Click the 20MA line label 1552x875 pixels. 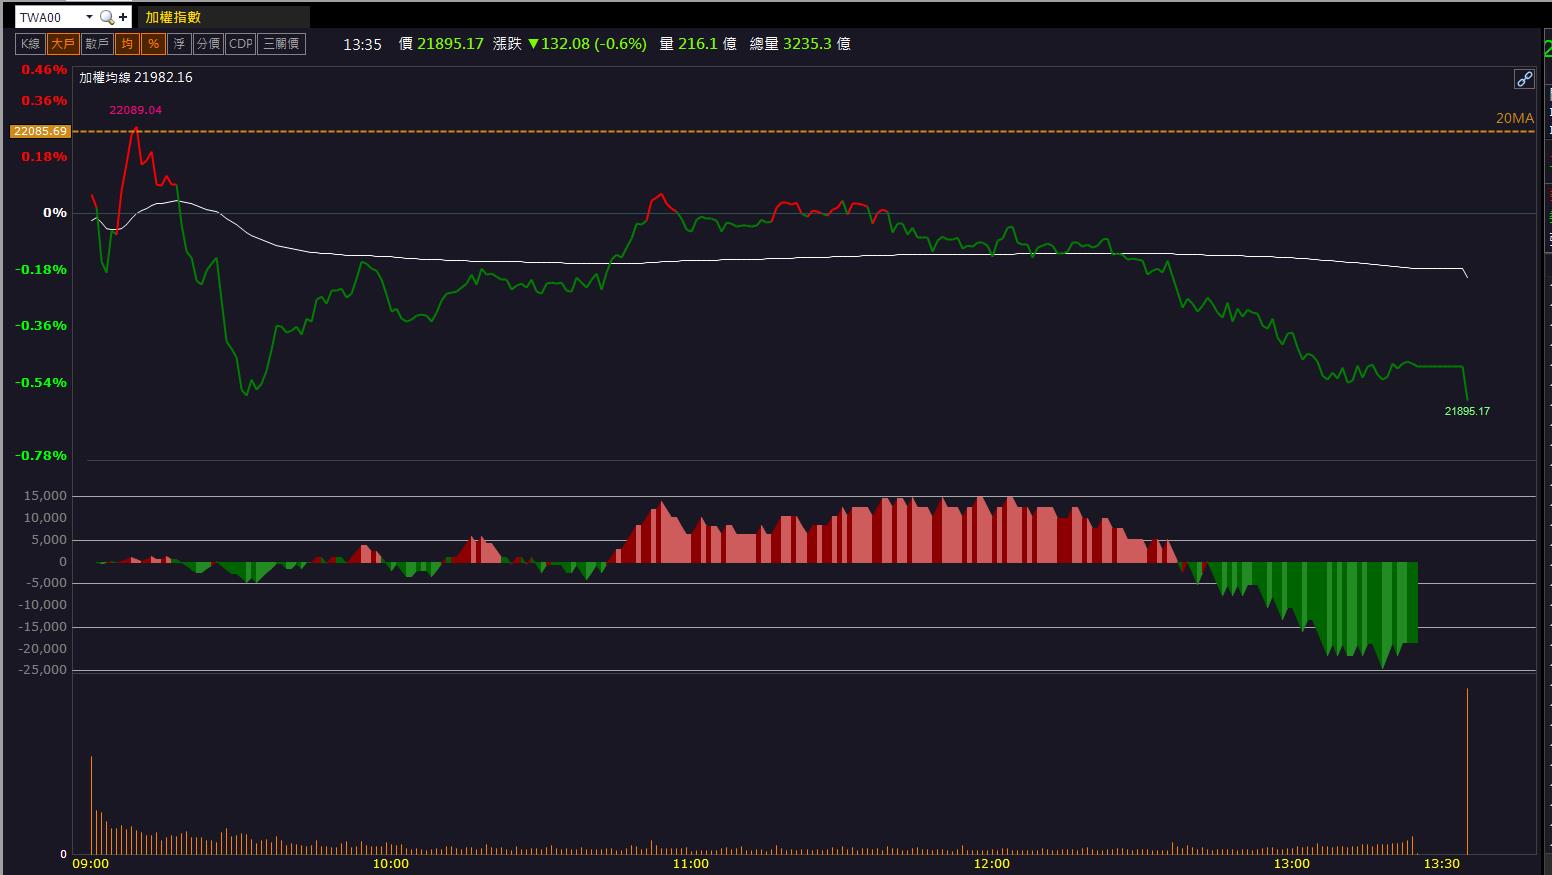(1514, 118)
